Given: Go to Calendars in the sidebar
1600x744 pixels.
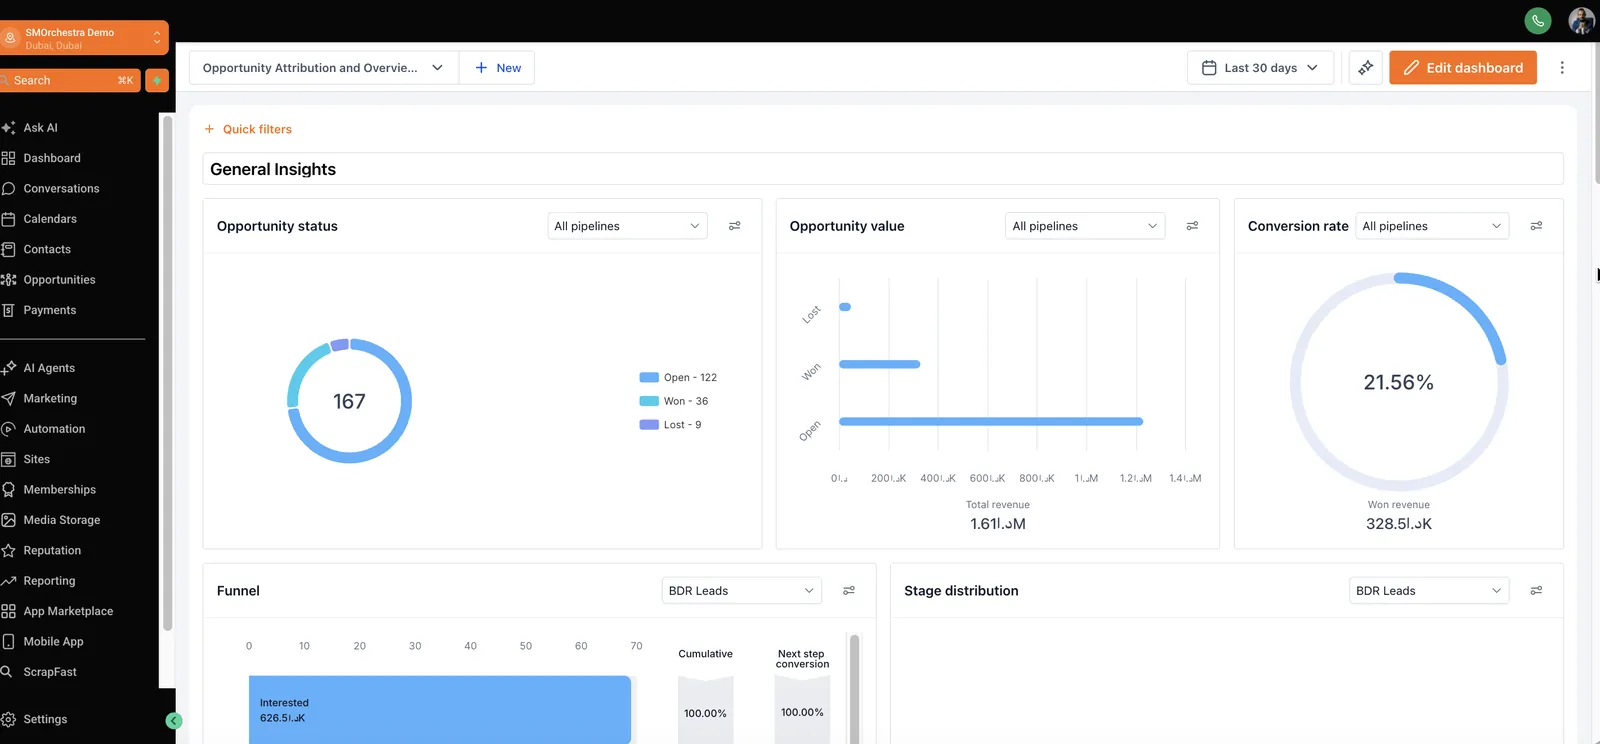Looking at the screenshot, I should click(x=50, y=219).
